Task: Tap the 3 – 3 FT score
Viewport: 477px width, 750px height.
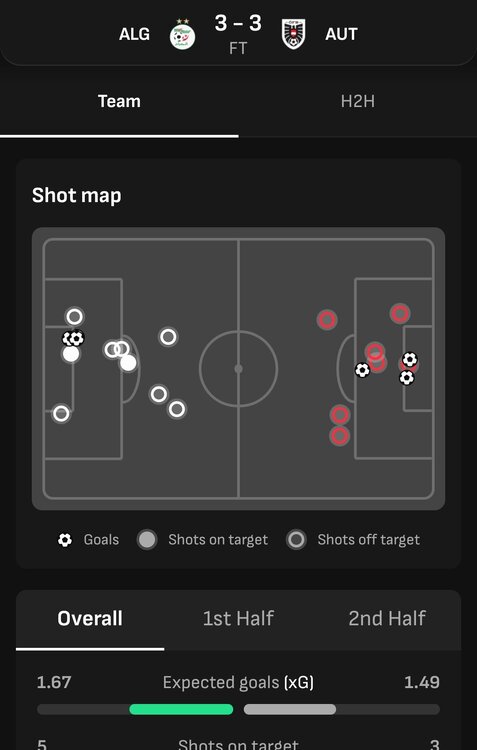Action: coord(238,33)
